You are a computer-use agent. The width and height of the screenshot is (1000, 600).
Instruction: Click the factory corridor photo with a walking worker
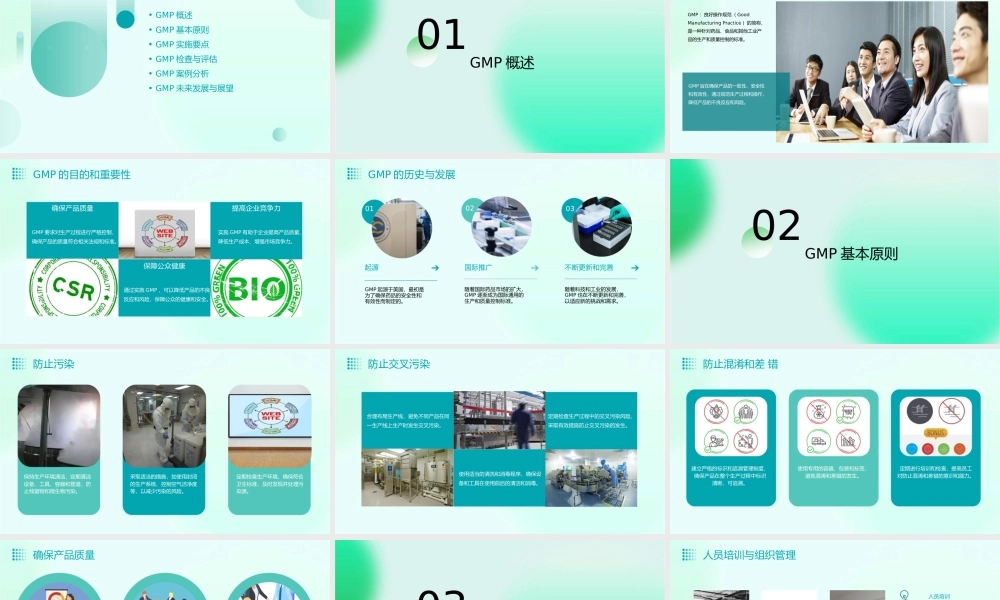click(499, 420)
